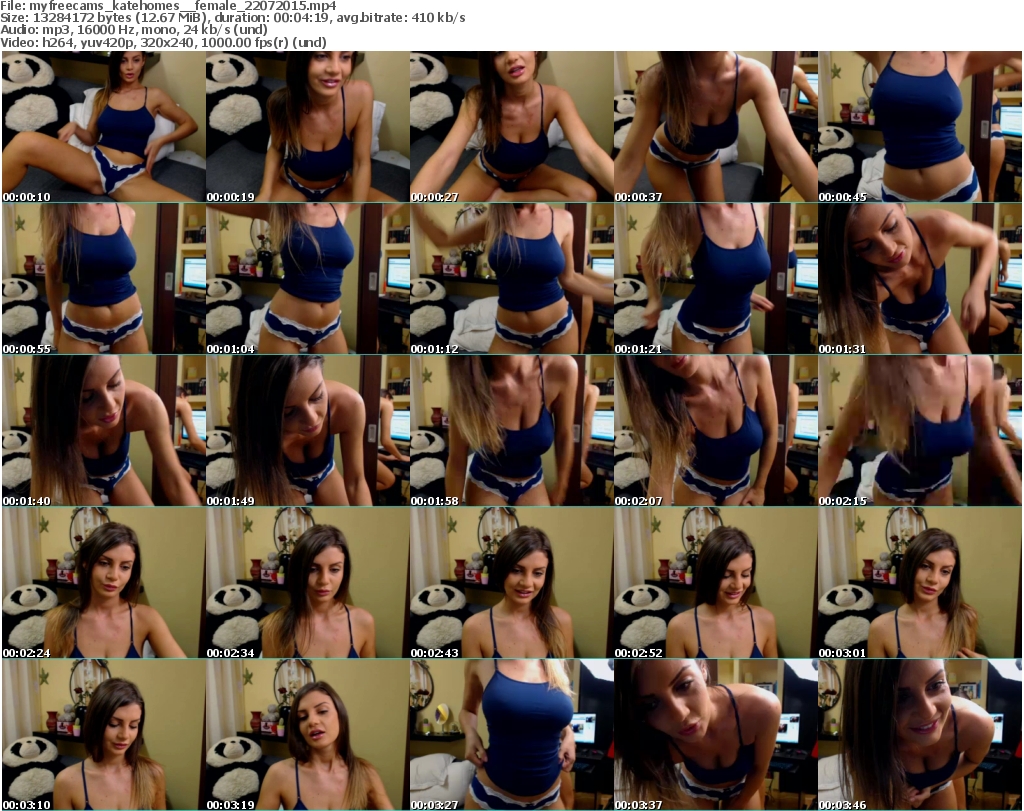Select the thumbnail stamped 00:03:37

pos(716,735)
